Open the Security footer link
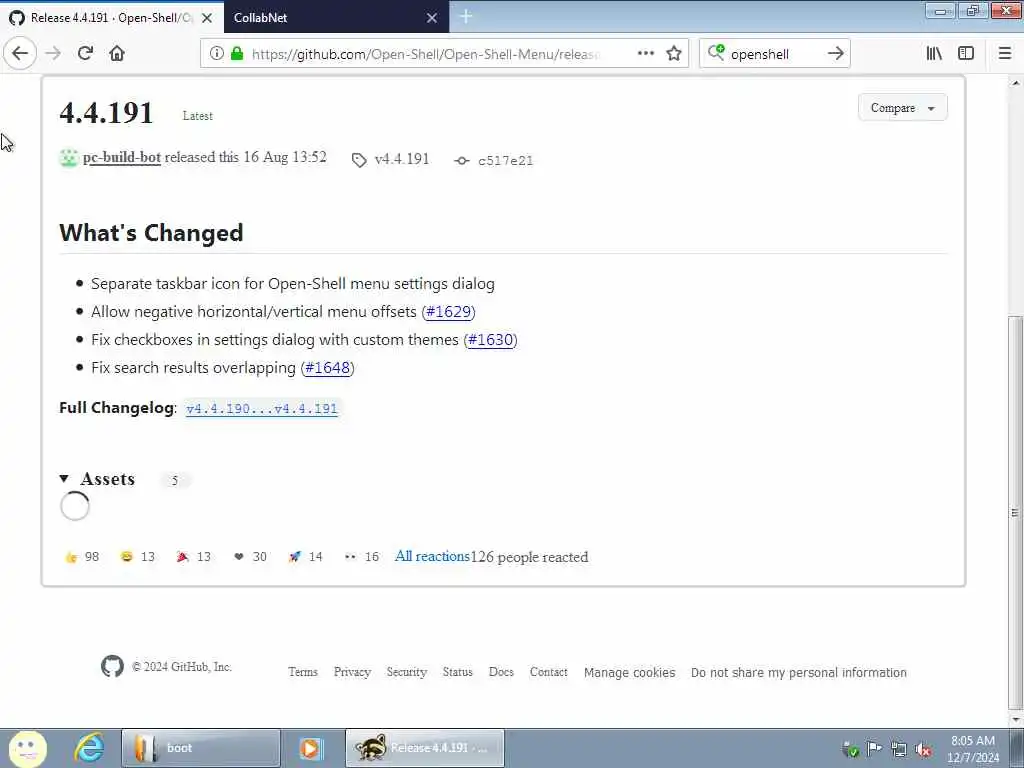The image size is (1024, 768). click(x=406, y=672)
